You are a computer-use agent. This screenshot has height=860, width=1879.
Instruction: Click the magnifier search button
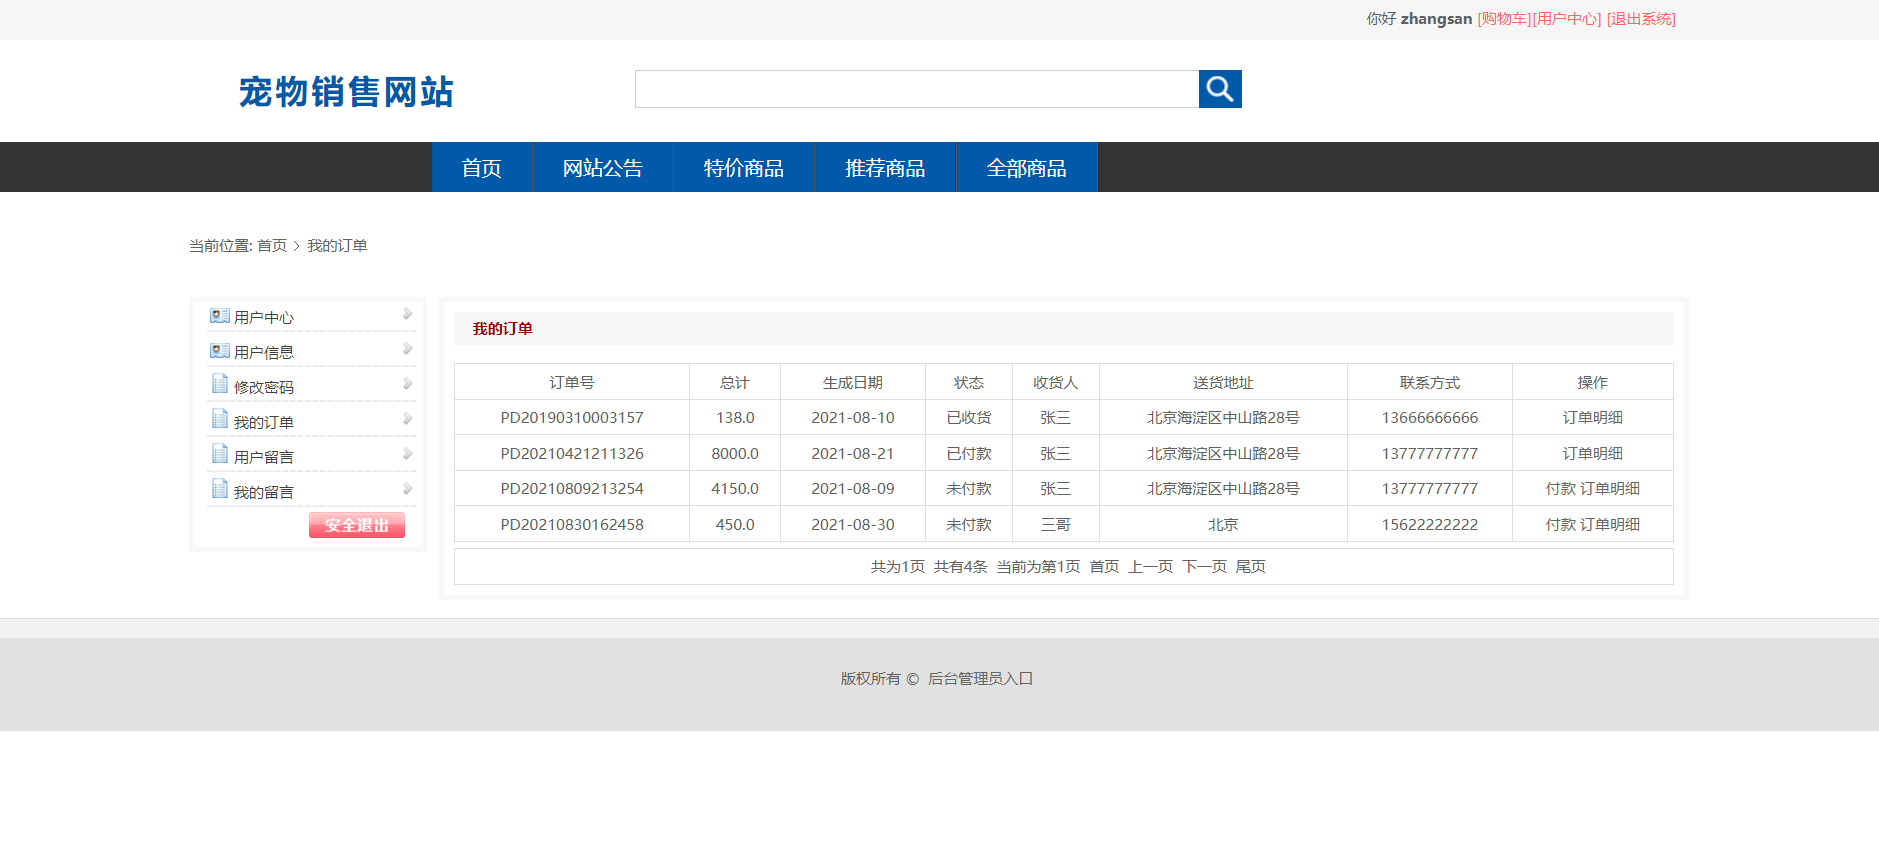(1220, 89)
